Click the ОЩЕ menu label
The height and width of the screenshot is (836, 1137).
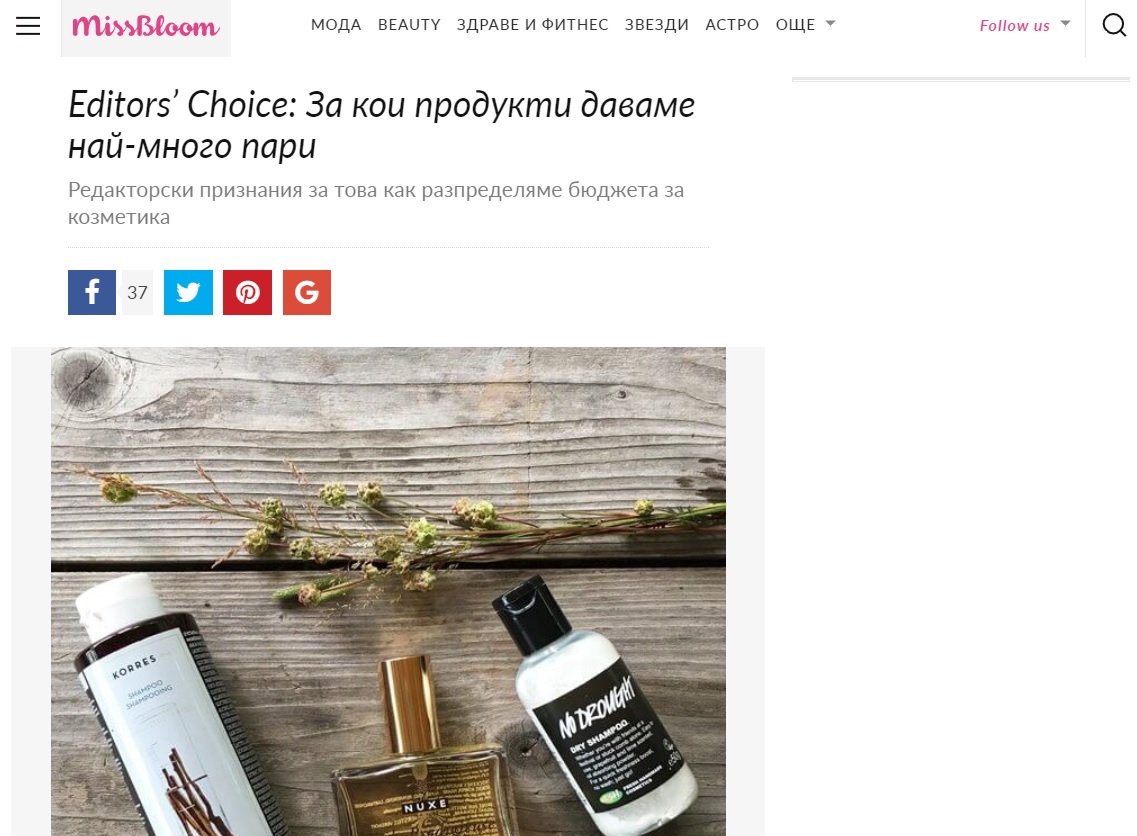795,25
